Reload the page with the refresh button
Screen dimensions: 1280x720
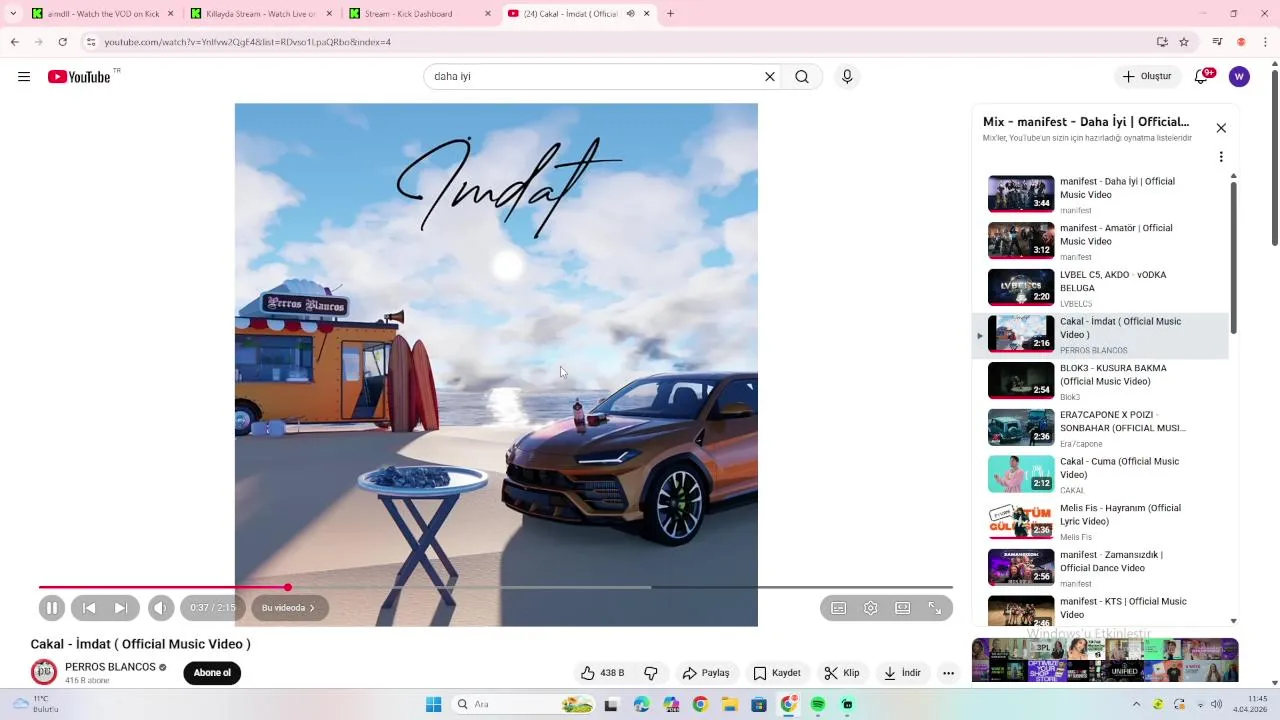(62, 42)
